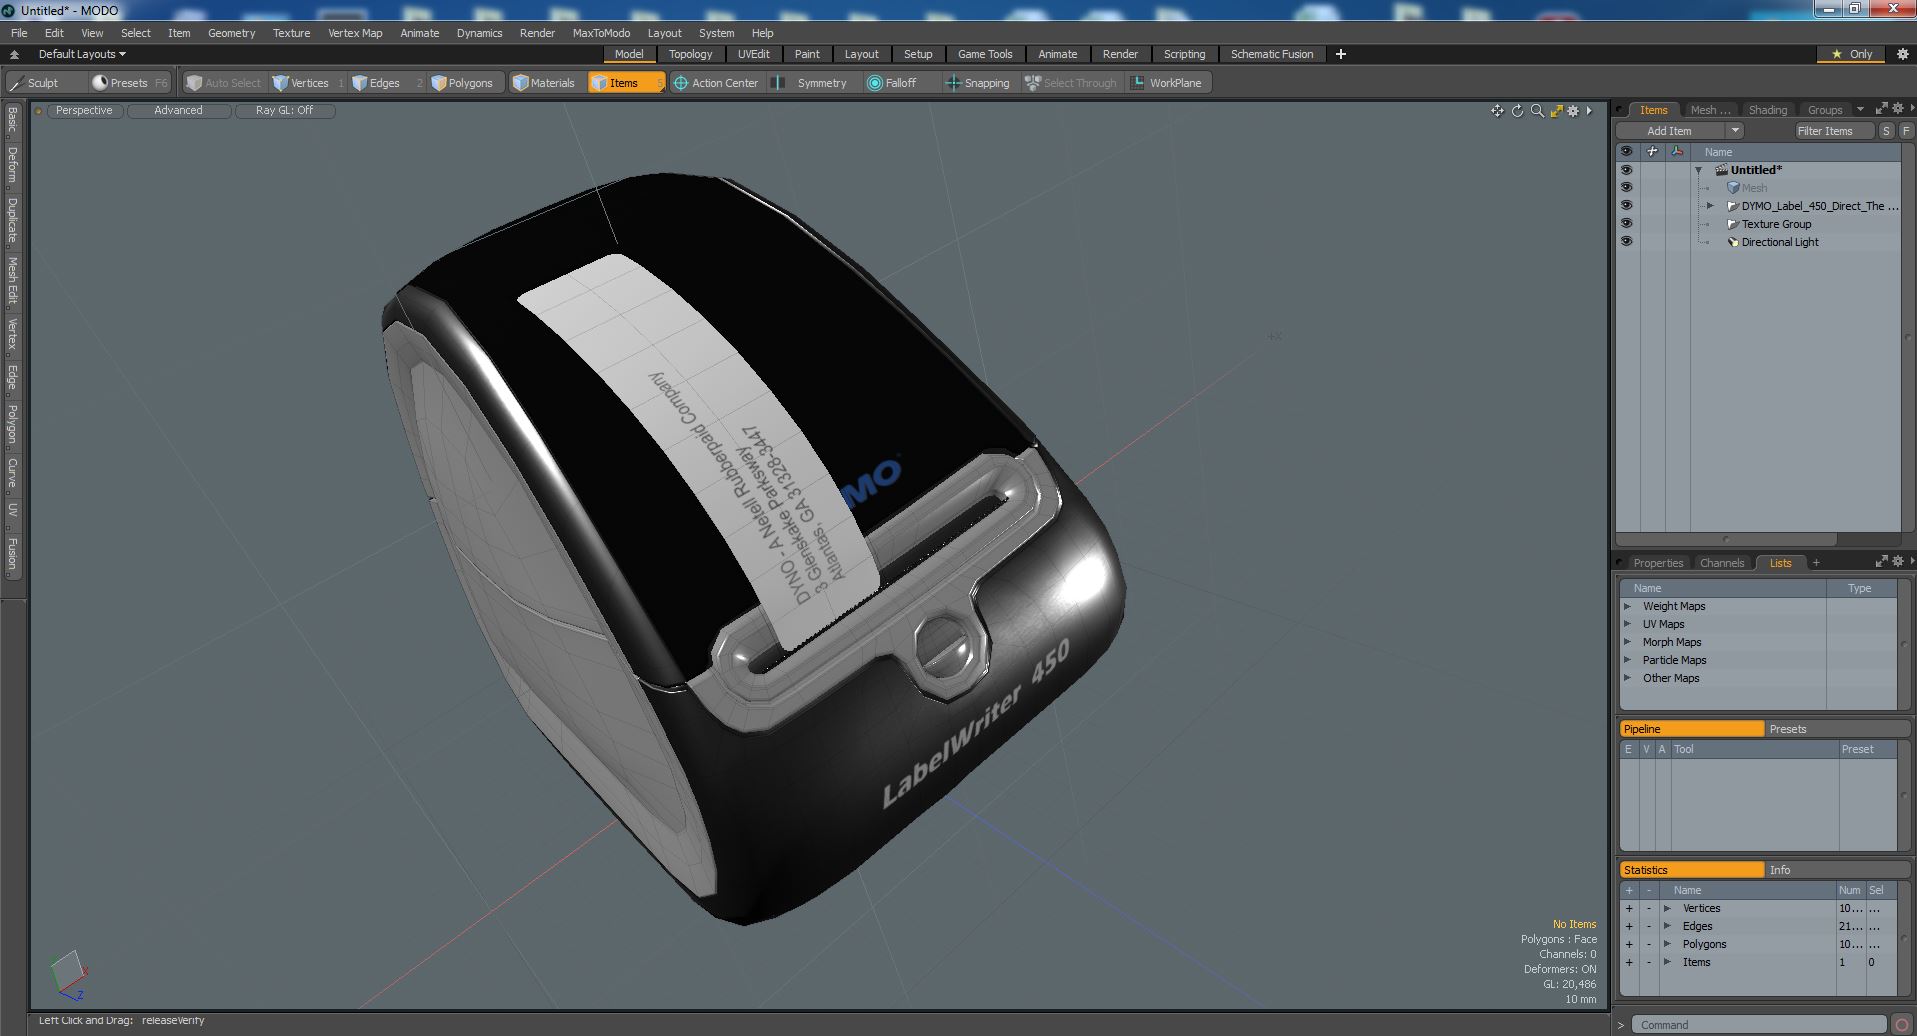The width and height of the screenshot is (1917, 1036).
Task: Click the Add Item button
Action: point(1669,131)
